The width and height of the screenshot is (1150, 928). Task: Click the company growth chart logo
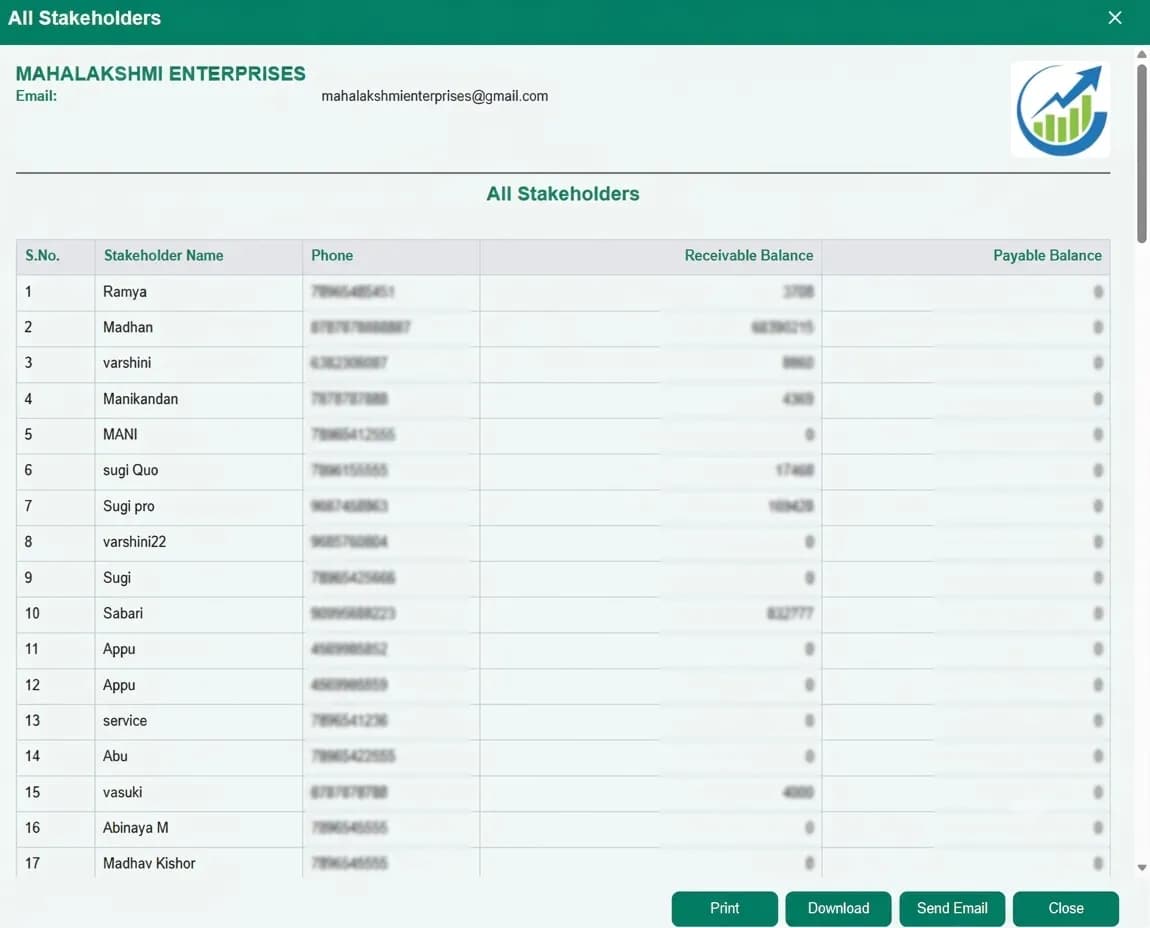coord(1061,109)
